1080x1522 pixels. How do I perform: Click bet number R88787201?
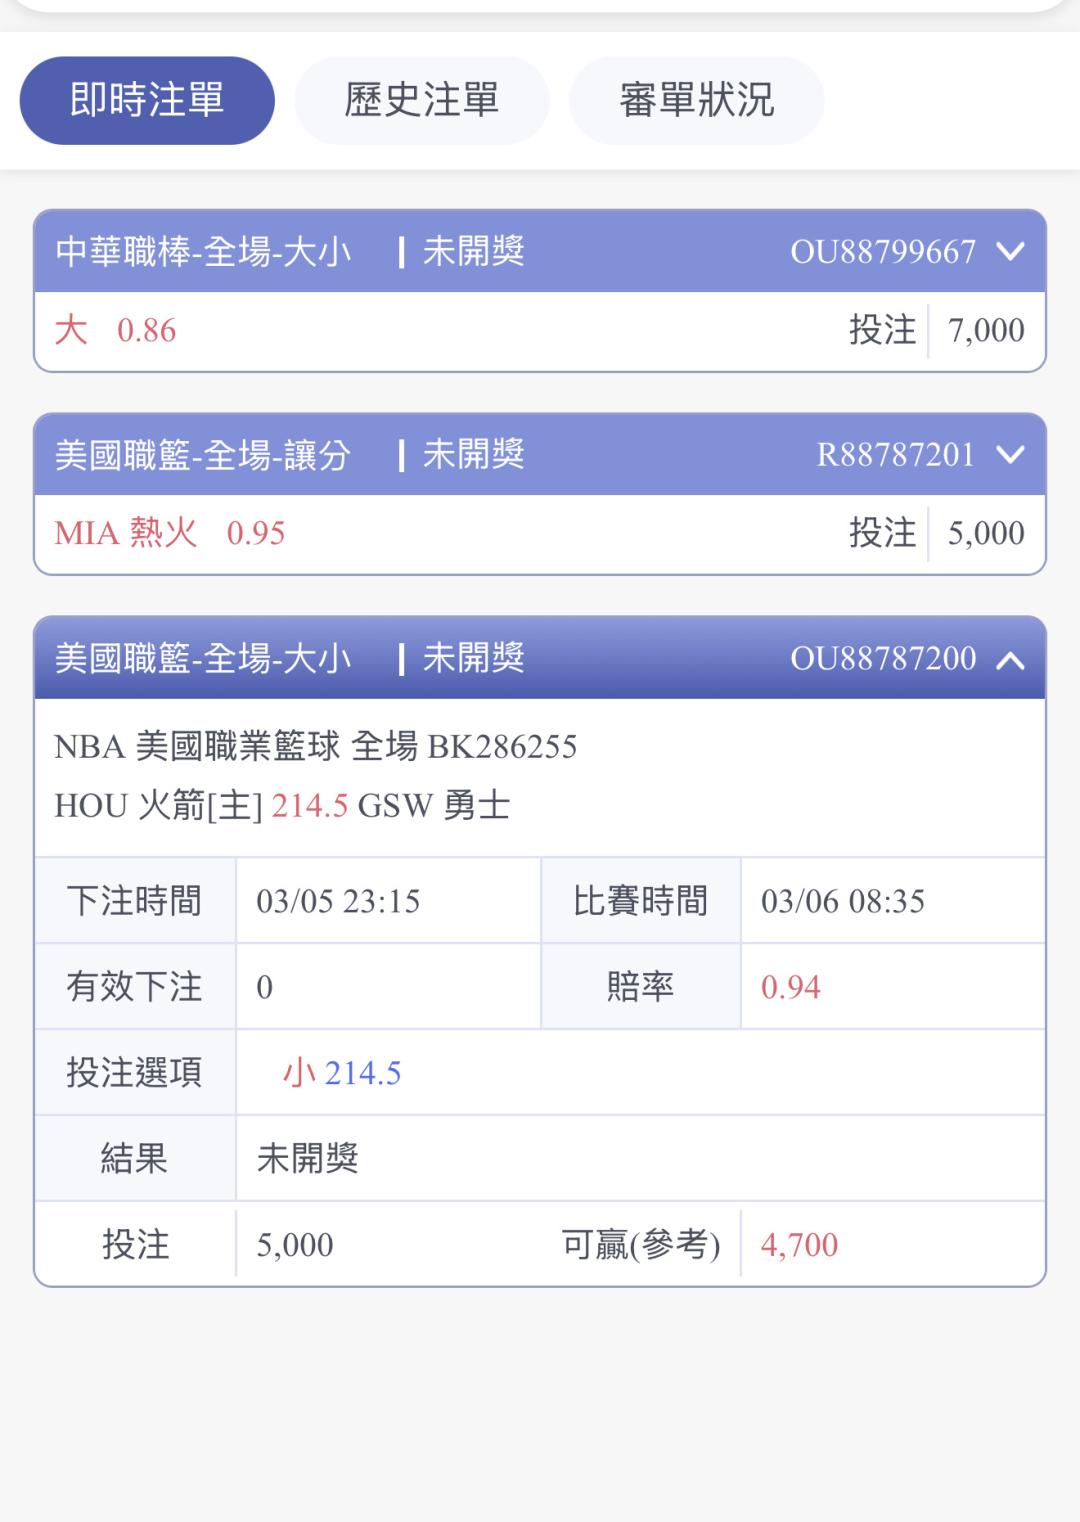pyautogui.click(x=895, y=455)
